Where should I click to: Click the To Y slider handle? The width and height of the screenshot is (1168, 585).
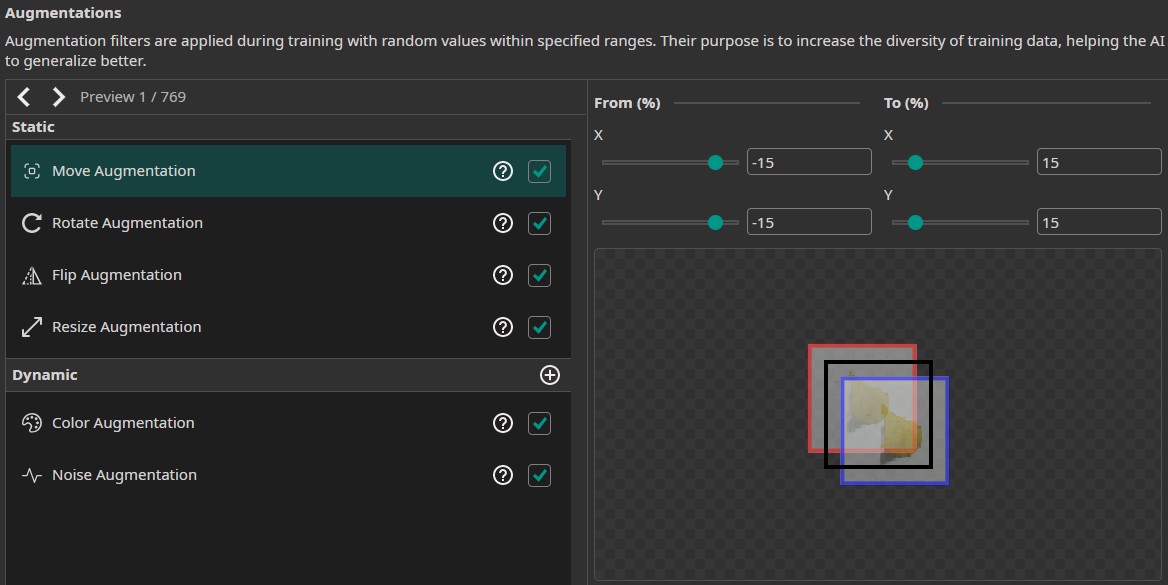pyautogui.click(x=914, y=222)
